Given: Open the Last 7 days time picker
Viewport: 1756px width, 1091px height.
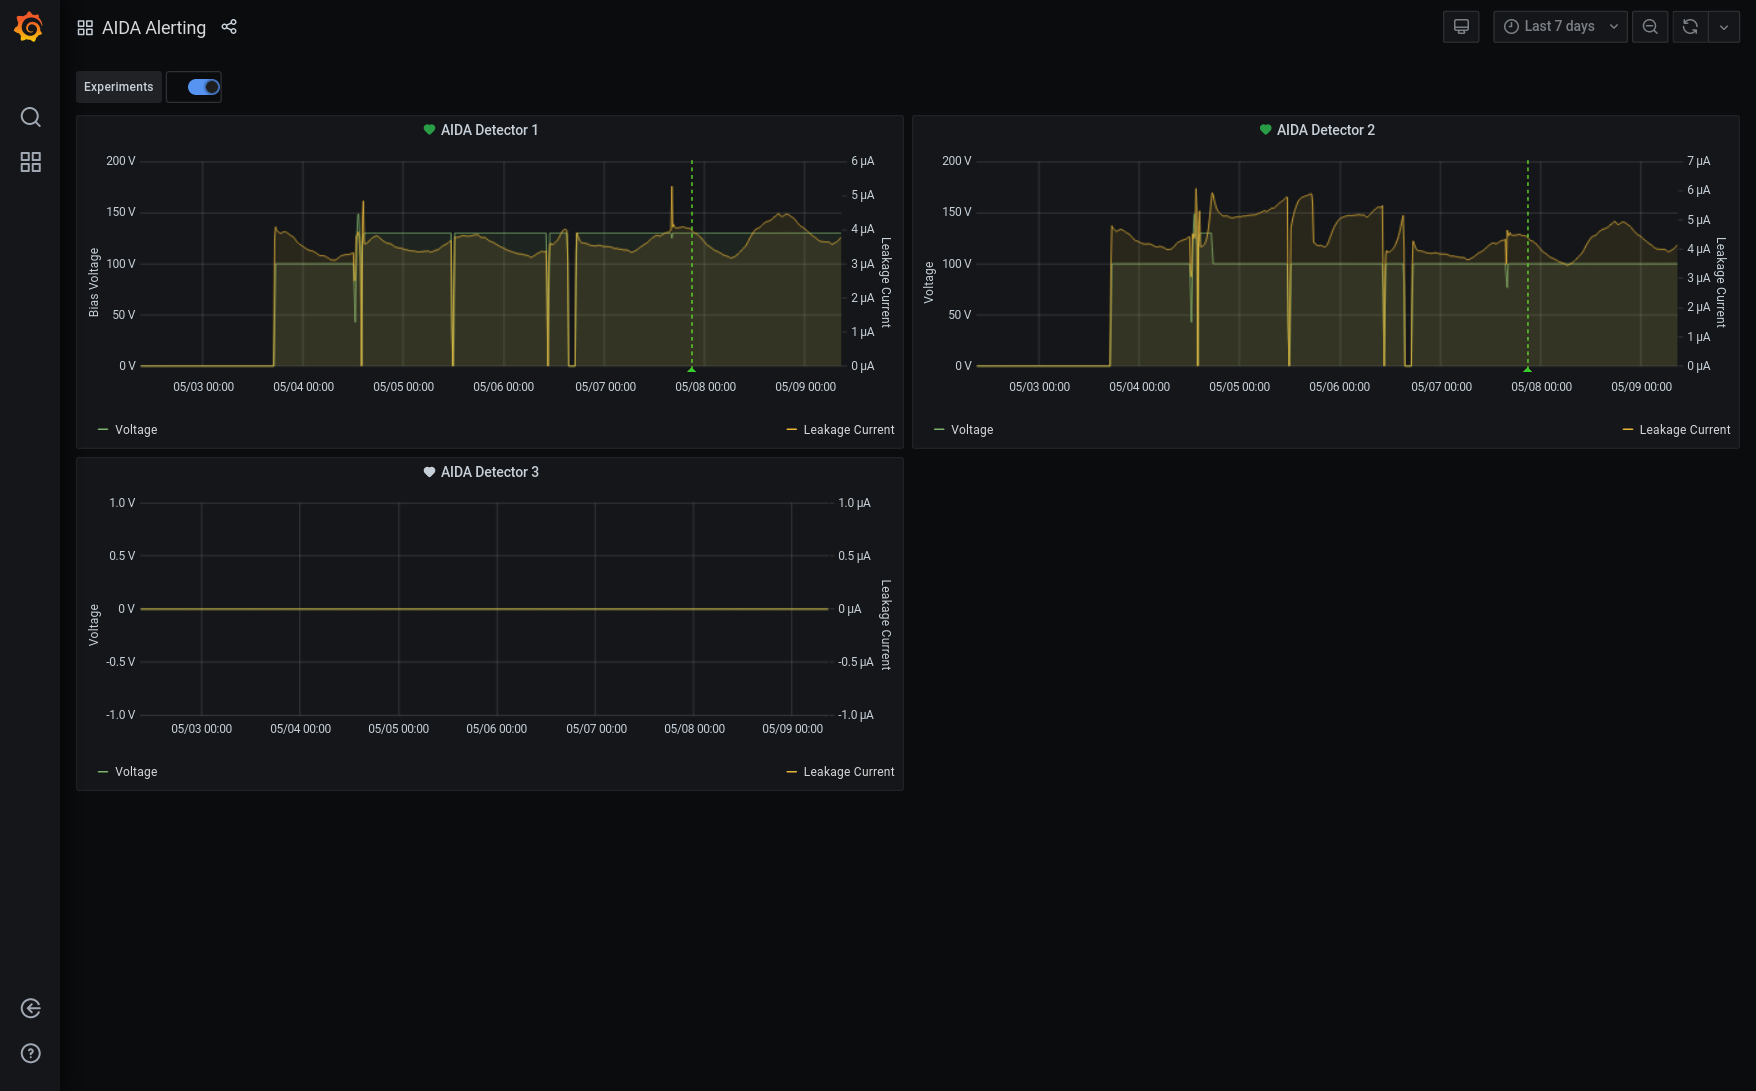Looking at the screenshot, I should click(x=1560, y=27).
